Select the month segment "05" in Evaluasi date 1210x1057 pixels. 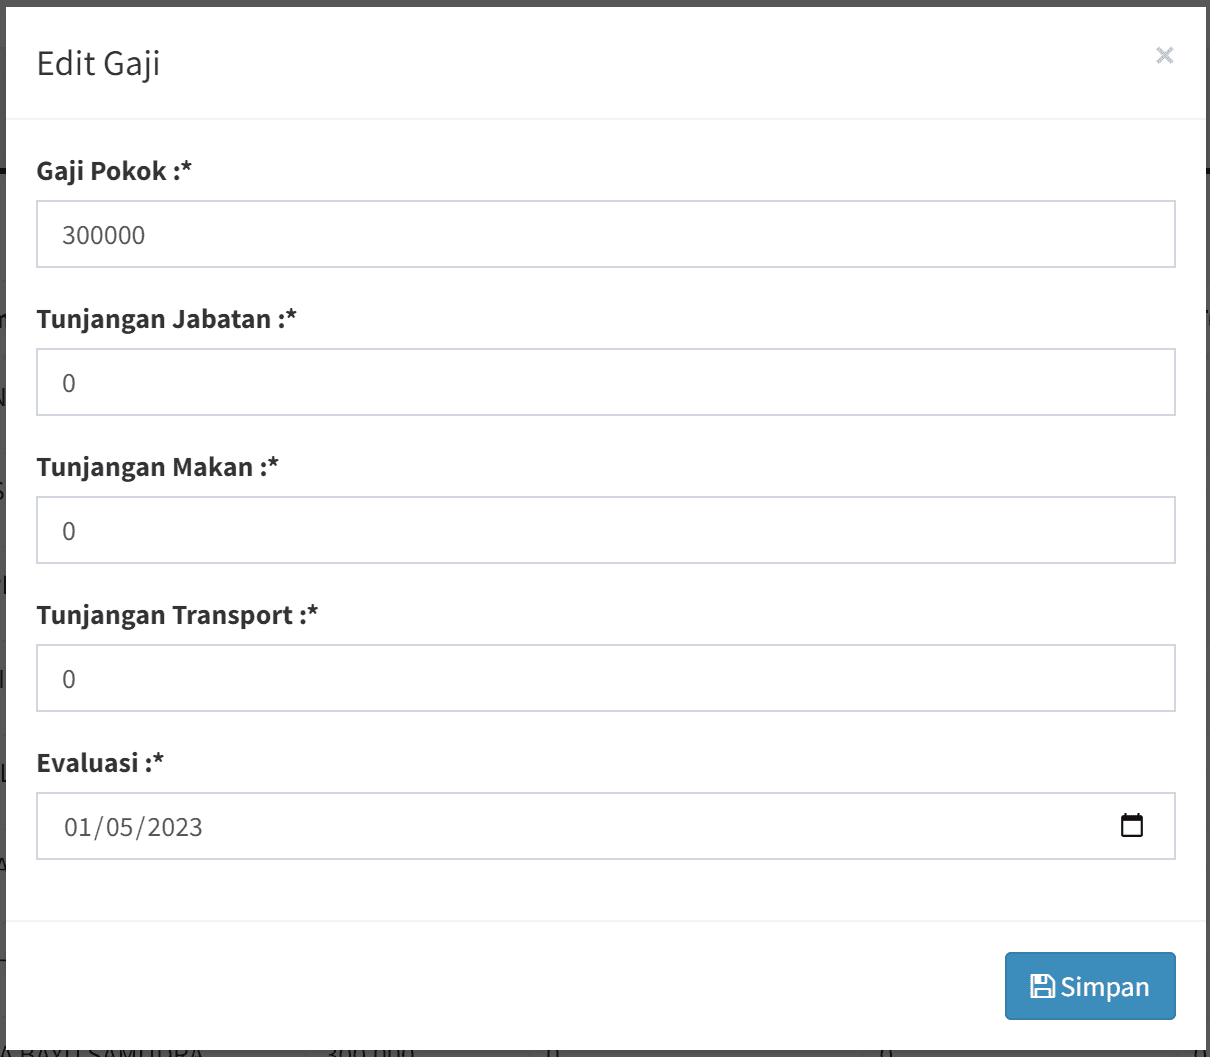119,827
